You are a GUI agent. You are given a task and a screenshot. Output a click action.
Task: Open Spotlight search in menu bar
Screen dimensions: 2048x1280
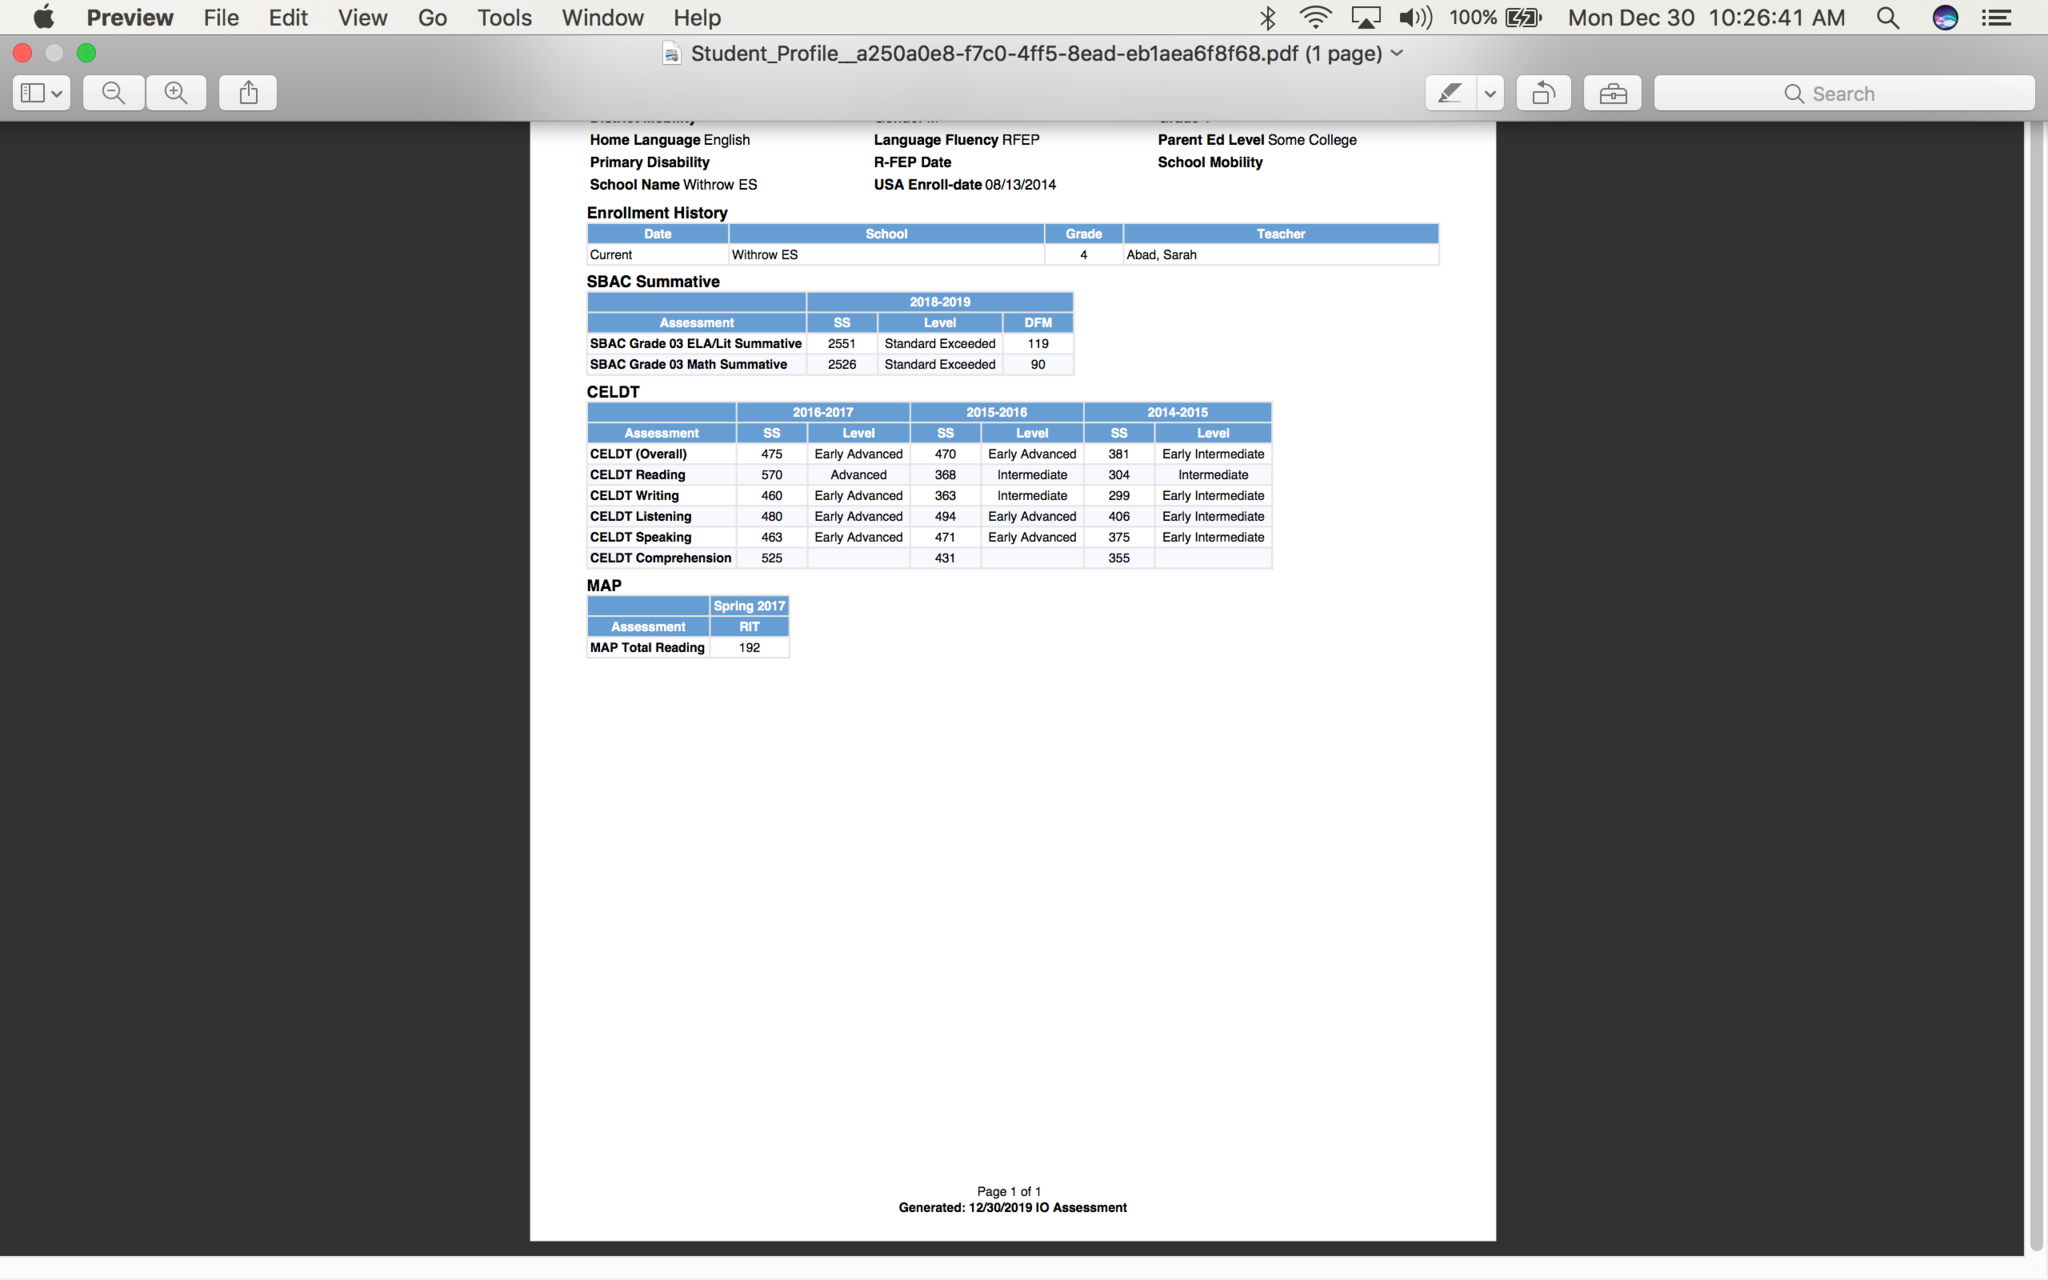(1887, 17)
